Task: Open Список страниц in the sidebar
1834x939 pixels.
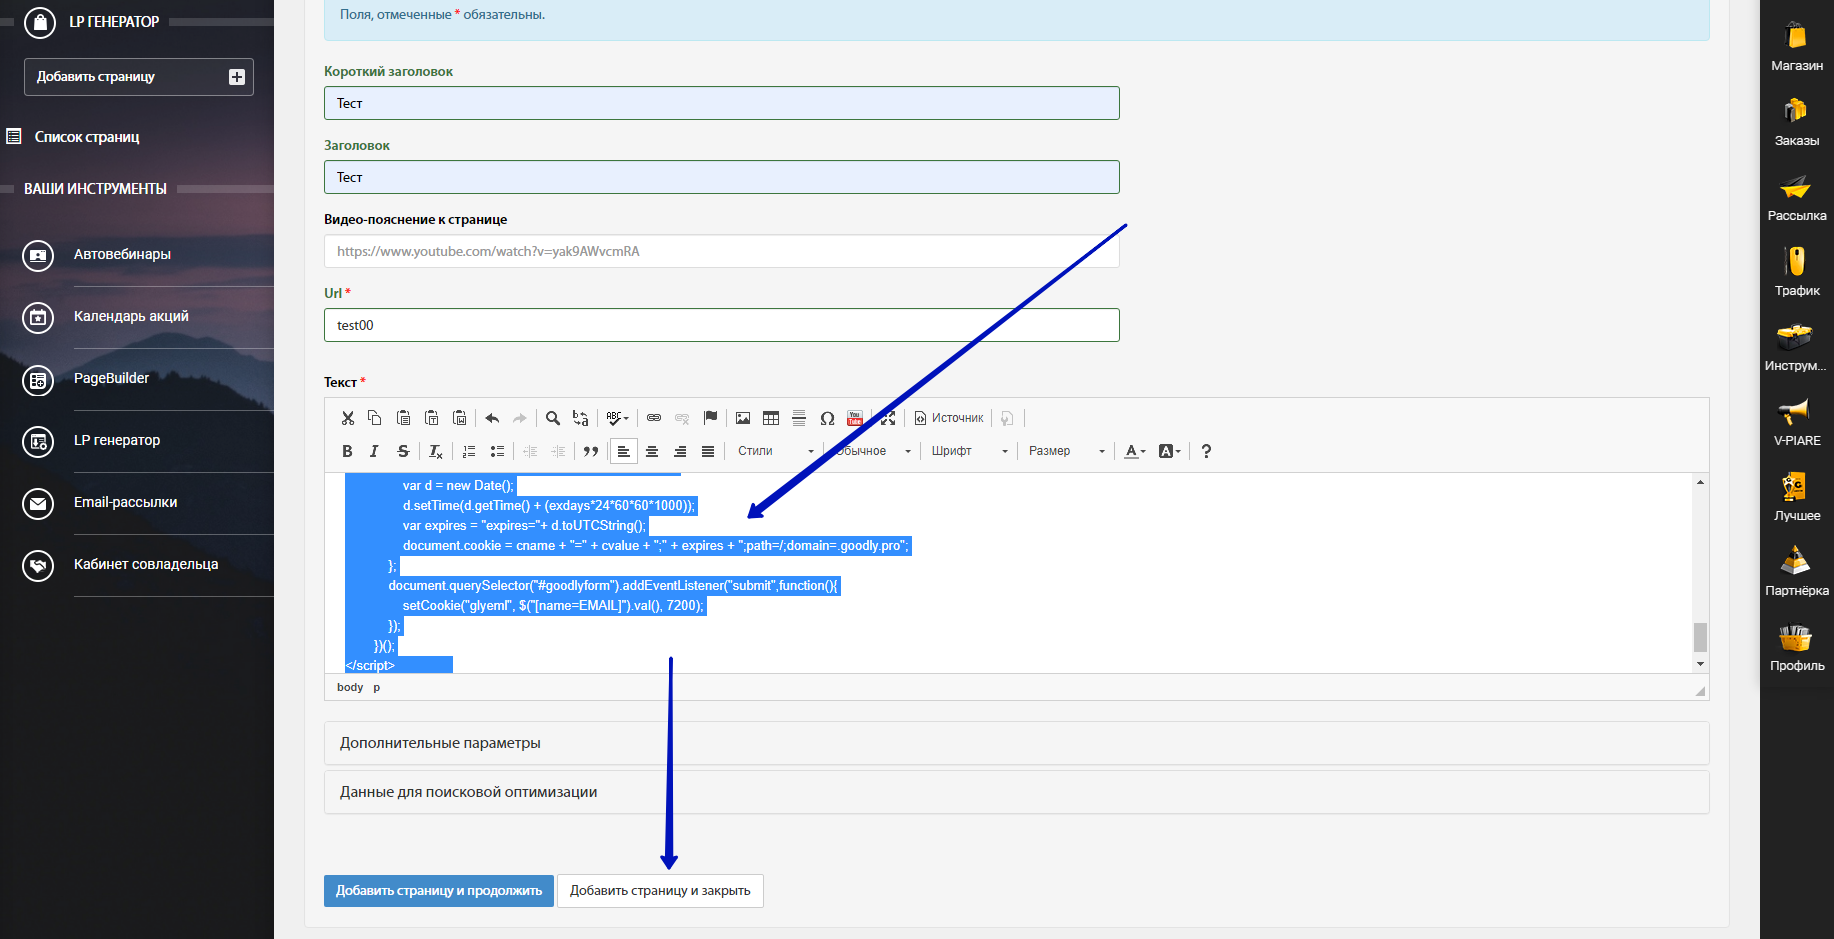Action: [x=87, y=137]
